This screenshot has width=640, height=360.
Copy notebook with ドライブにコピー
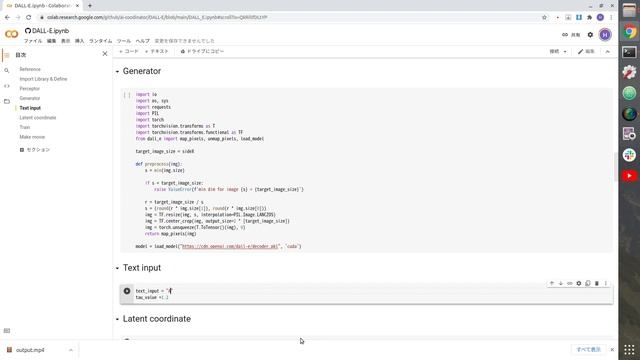tap(202, 51)
